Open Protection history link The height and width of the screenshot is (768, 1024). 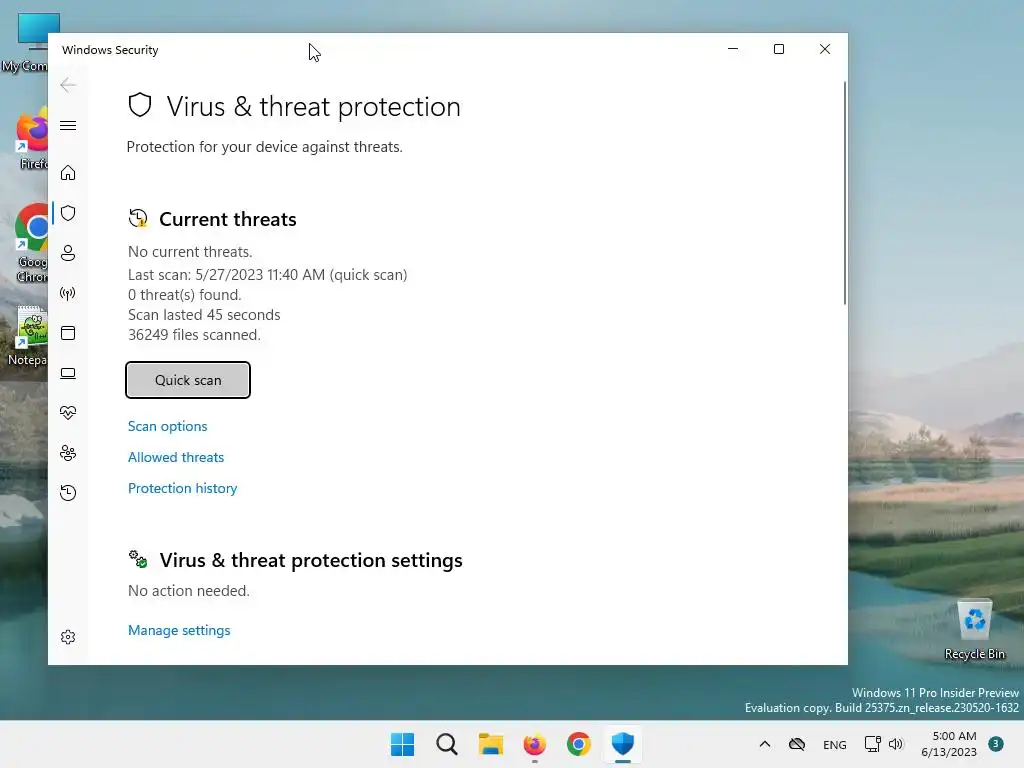(182, 488)
